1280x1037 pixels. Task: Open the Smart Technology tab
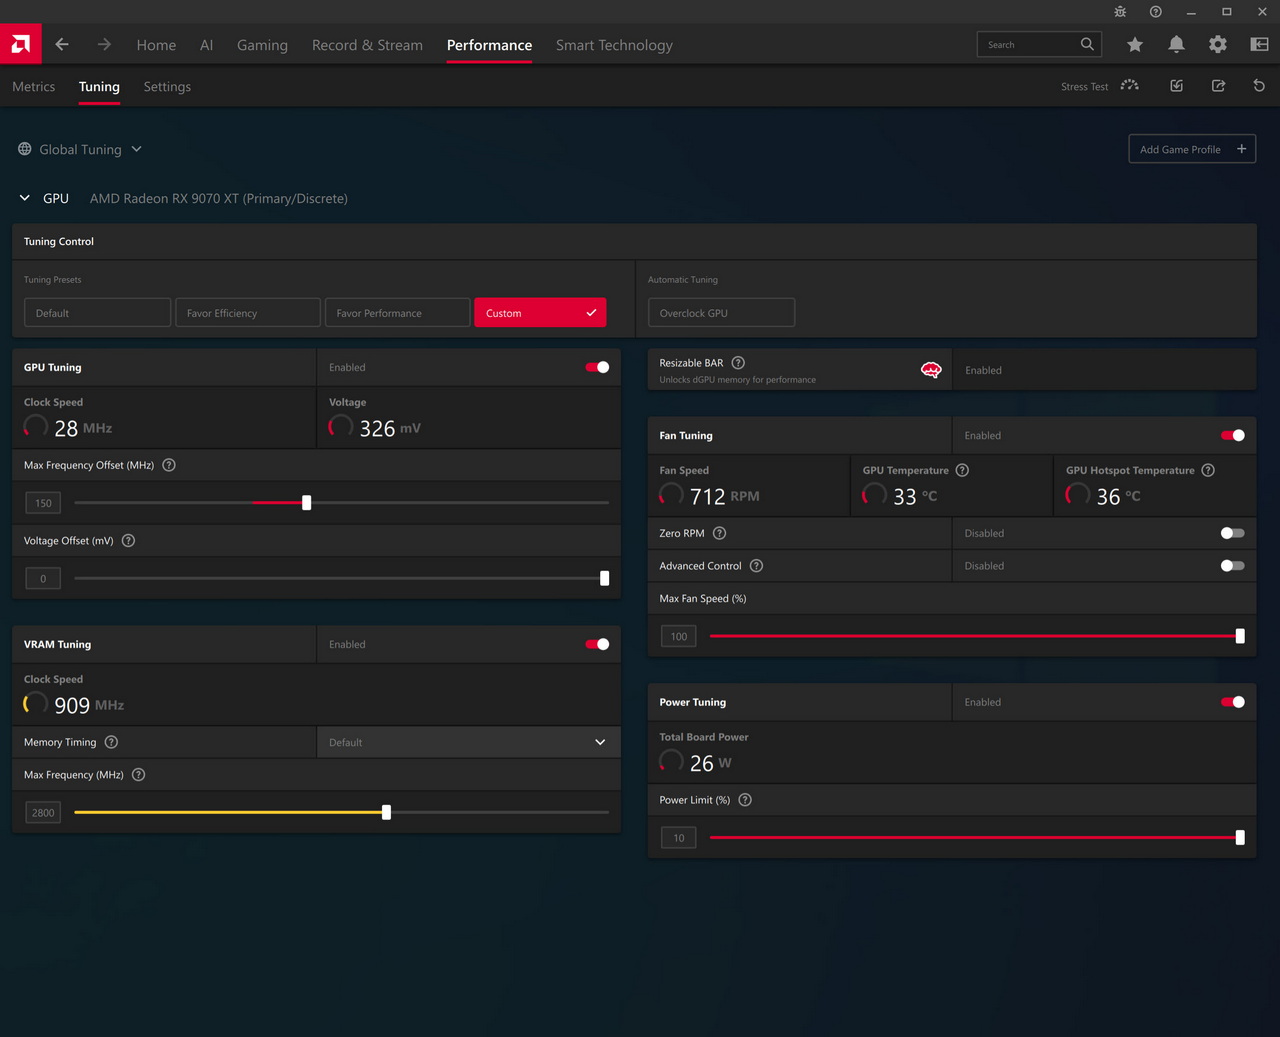pyautogui.click(x=614, y=45)
